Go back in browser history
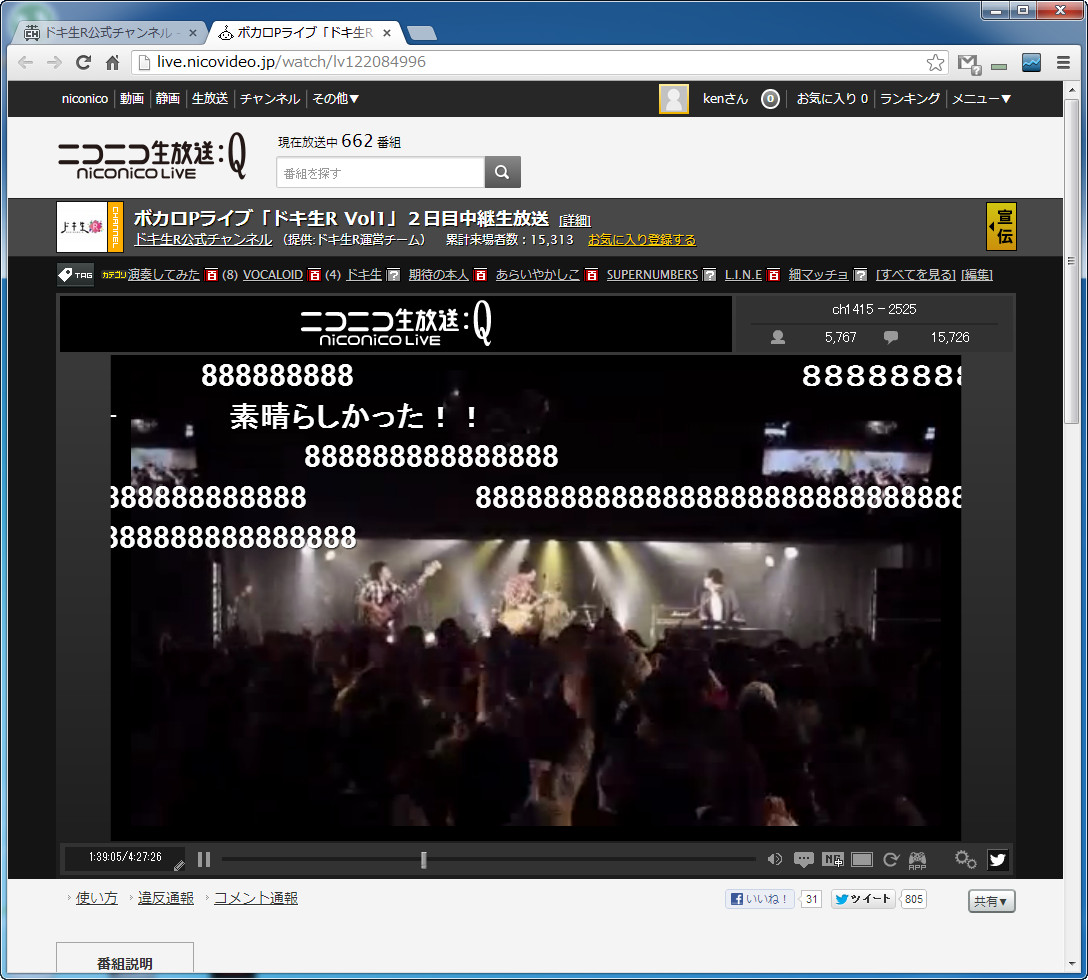This screenshot has height=980, width=1088. click(26, 62)
